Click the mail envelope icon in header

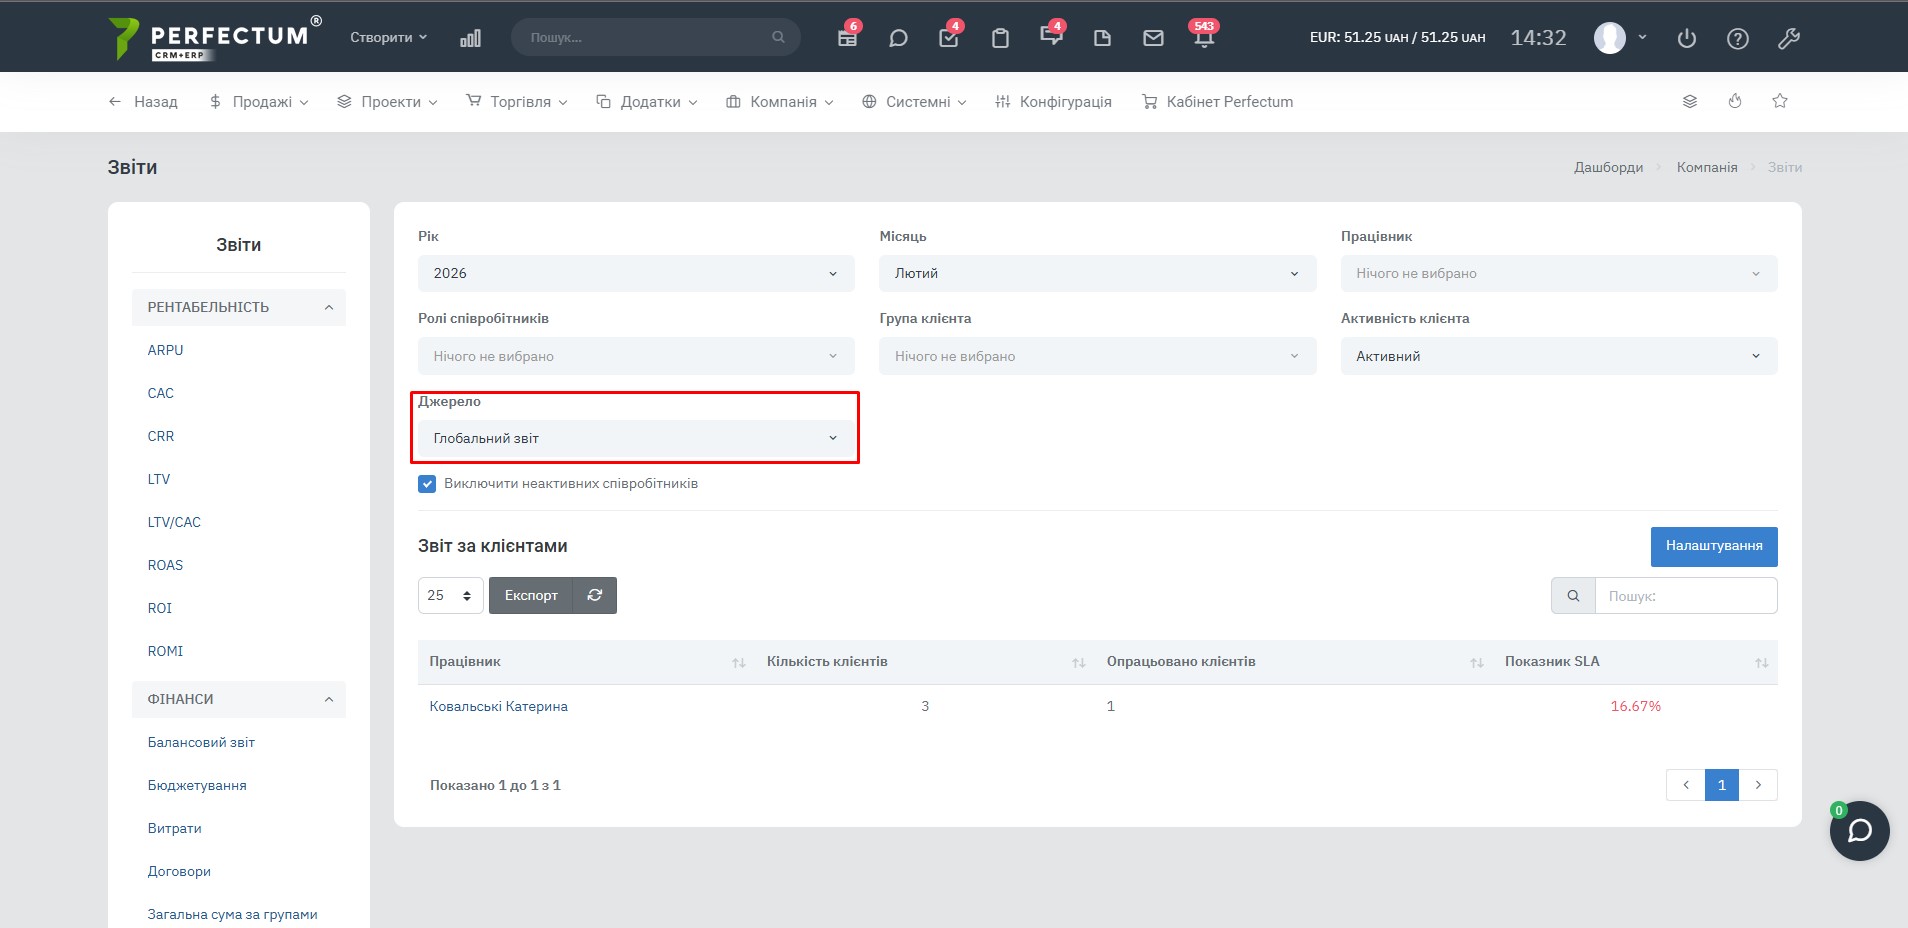point(1153,38)
